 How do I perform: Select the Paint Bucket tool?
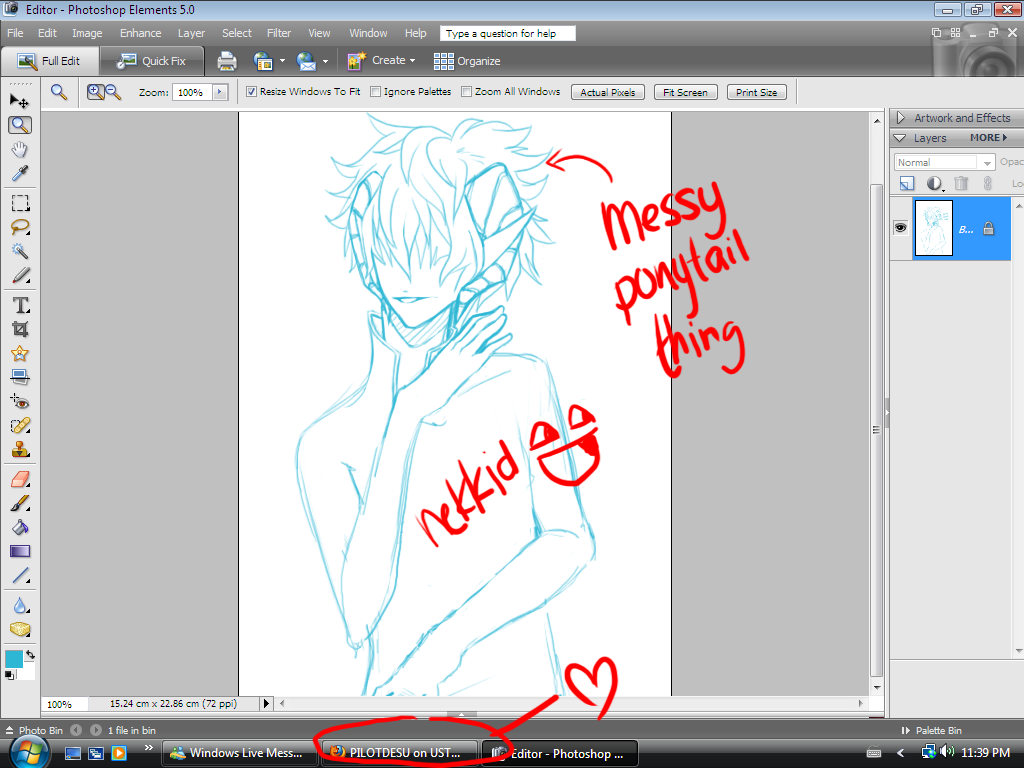[x=19, y=527]
